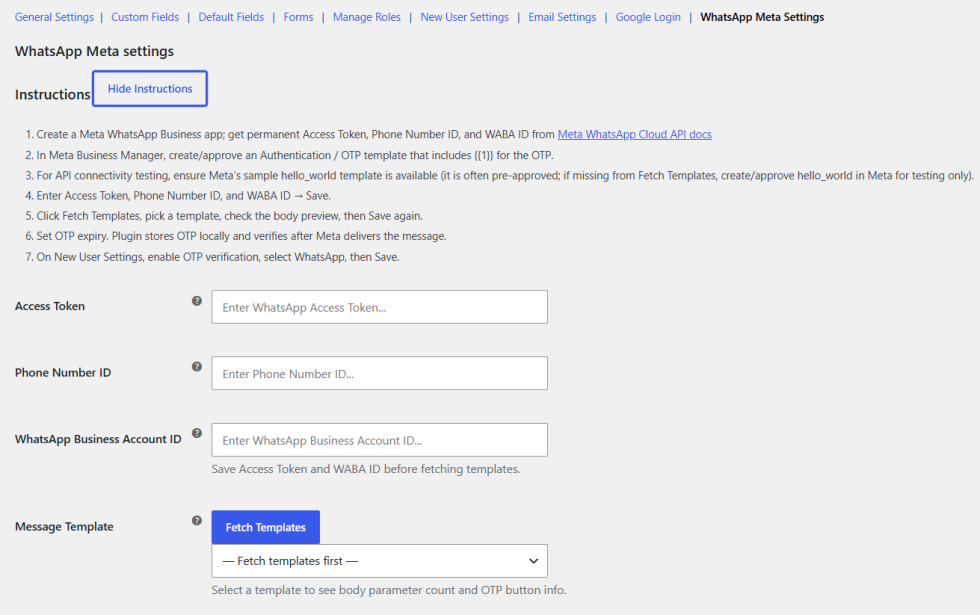Viewport: 980px width, 615px height.
Task: Switch to Email Settings tab
Action: click(562, 17)
